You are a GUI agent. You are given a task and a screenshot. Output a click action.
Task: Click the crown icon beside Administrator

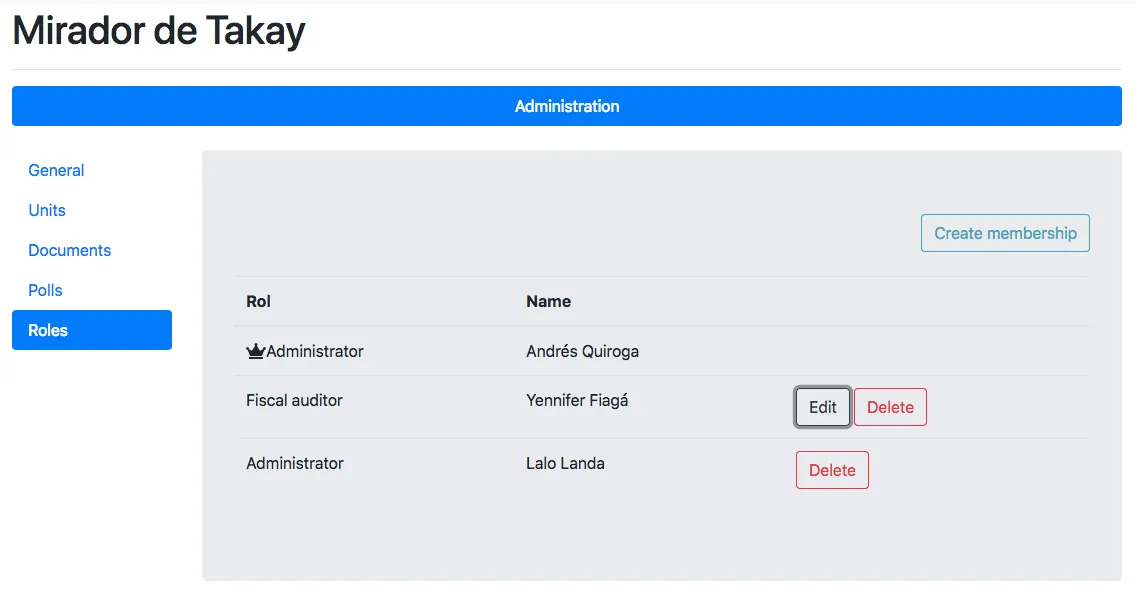tap(256, 351)
